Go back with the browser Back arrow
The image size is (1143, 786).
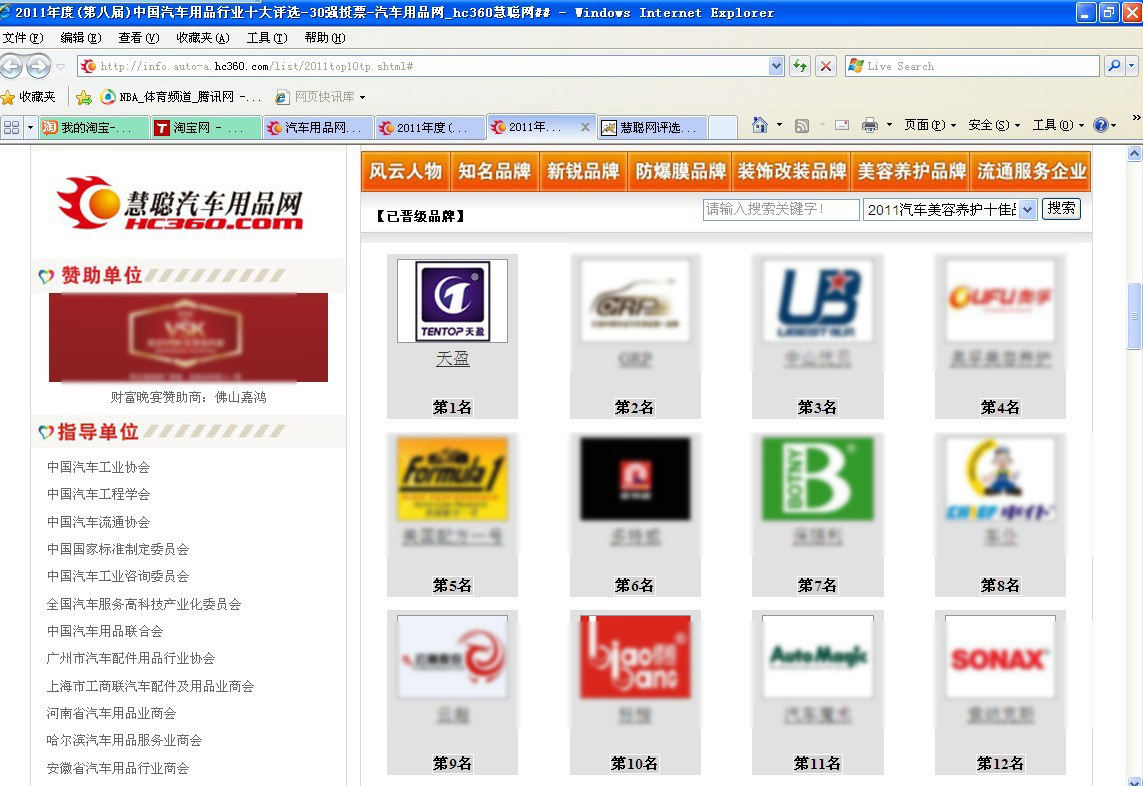pyautogui.click(x=11, y=66)
